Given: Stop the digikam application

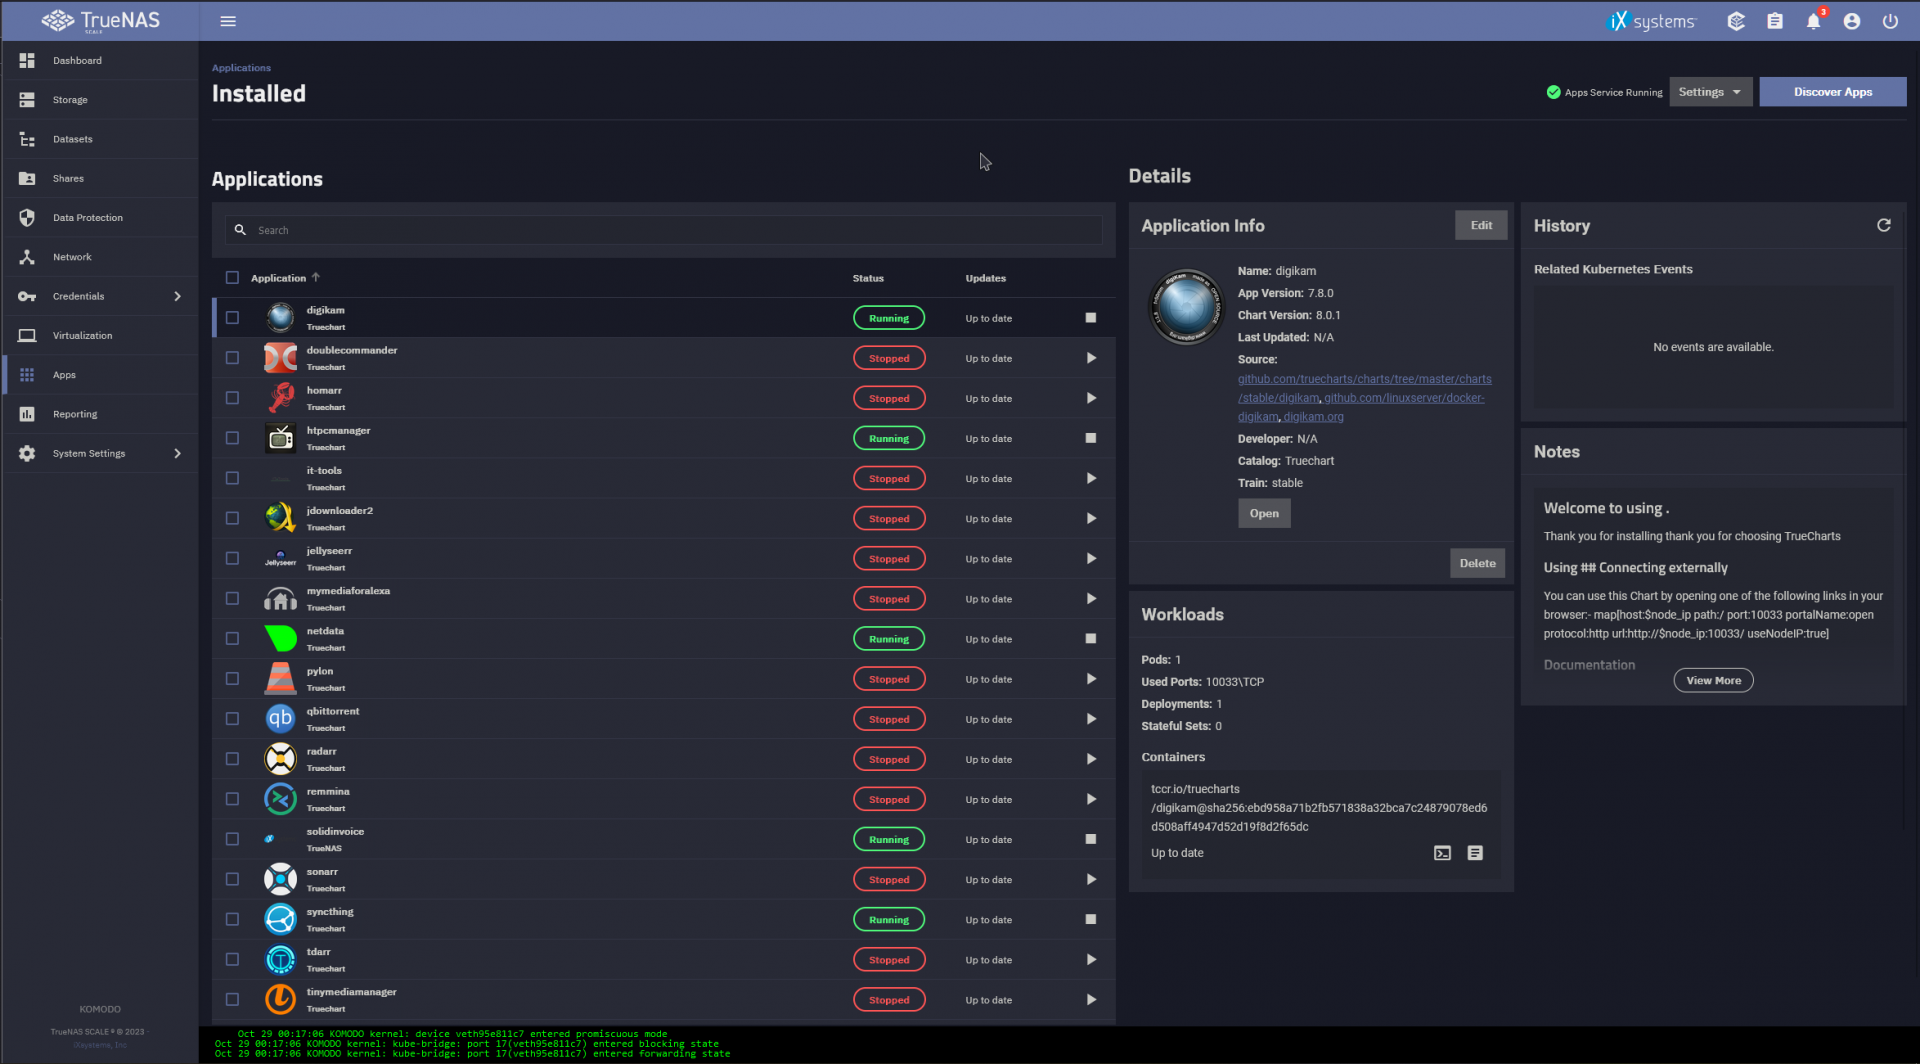Looking at the screenshot, I should 1091,318.
